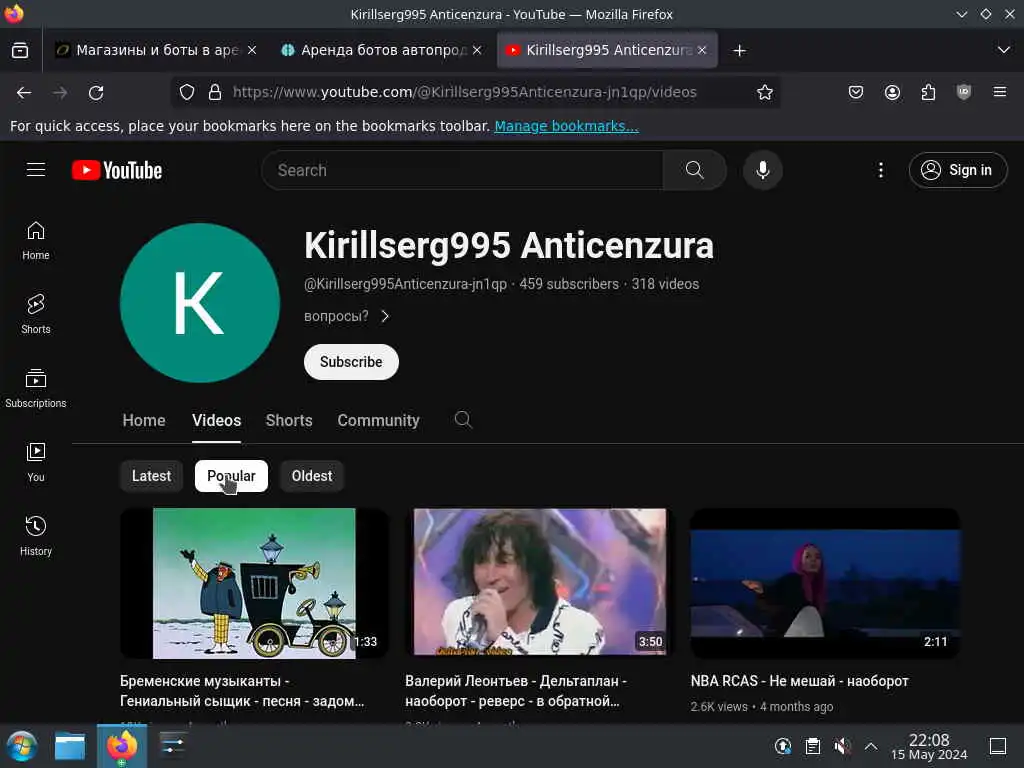Image resolution: width=1024 pixels, height=768 pixels.
Task: Play the NBA RCAS video thumbnail
Action: [x=825, y=583]
